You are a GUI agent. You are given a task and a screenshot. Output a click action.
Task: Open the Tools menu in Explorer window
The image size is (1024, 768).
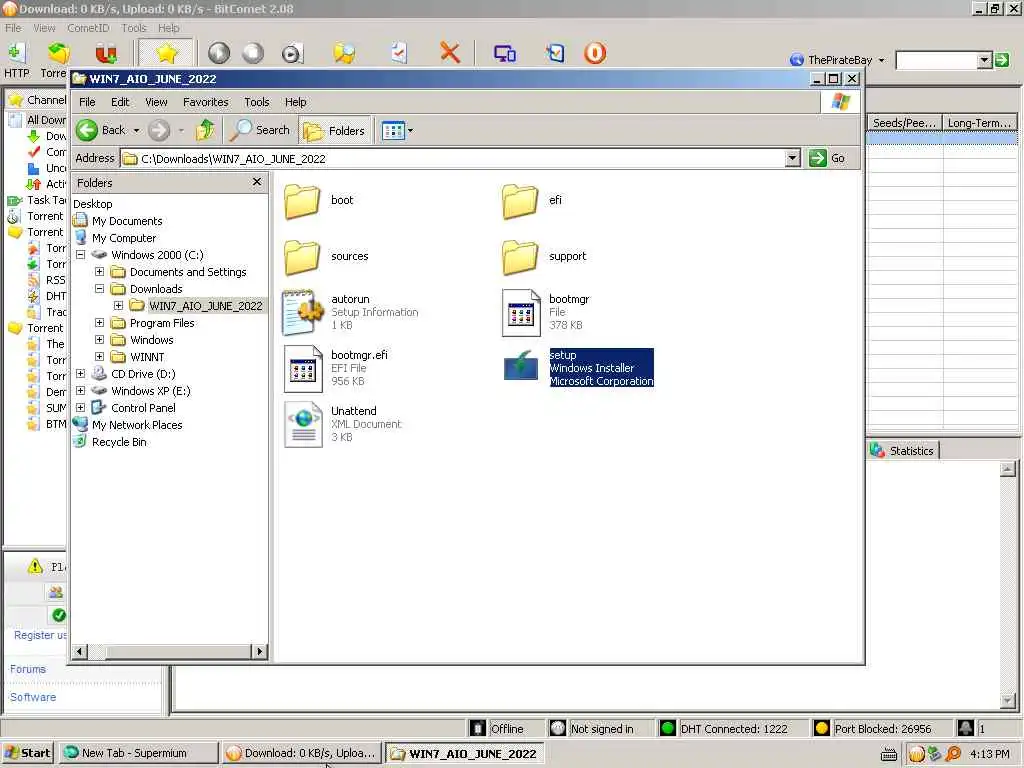click(x=257, y=102)
